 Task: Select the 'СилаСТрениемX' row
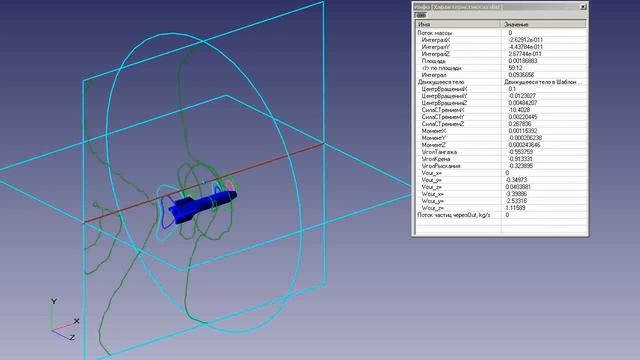coord(501,110)
